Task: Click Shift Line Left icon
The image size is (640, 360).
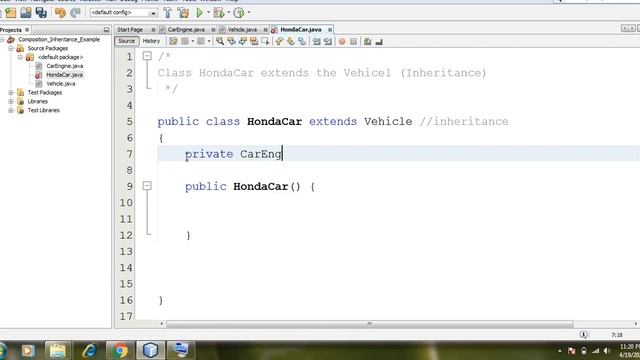Action: (316, 41)
